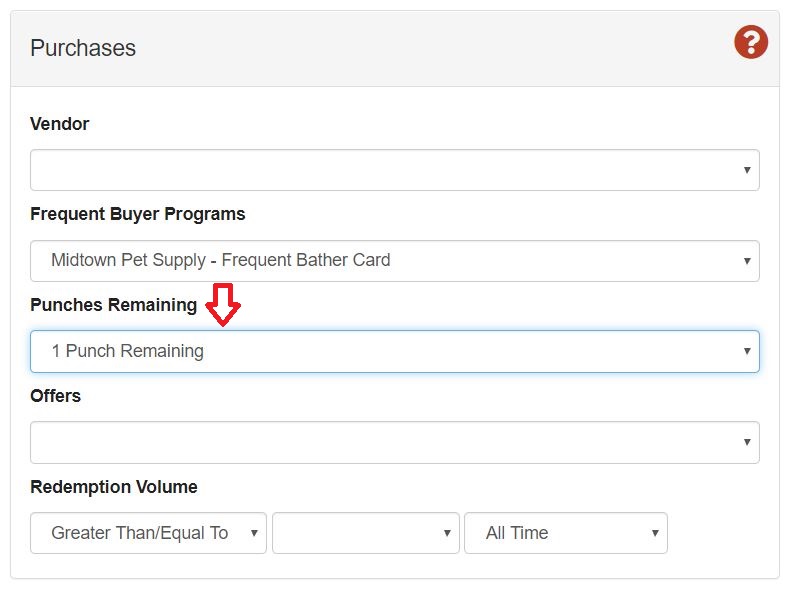Click the caret on Frequent Bather Card select
Viewport: 791px width, 591px height.
point(746,261)
